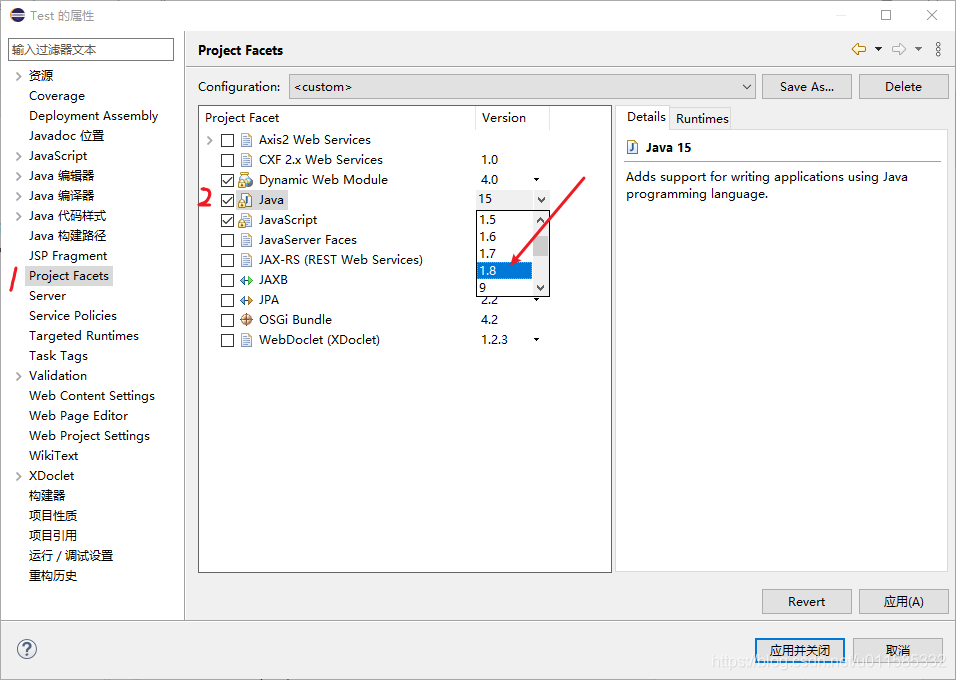956x680 pixels.
Task: Click the Project Facet column header
Action: coord(337,118)
